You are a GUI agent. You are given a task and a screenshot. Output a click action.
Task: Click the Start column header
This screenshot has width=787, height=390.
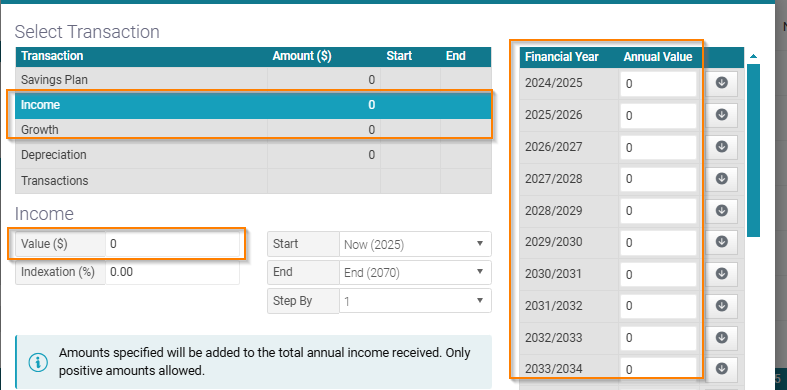399,56
